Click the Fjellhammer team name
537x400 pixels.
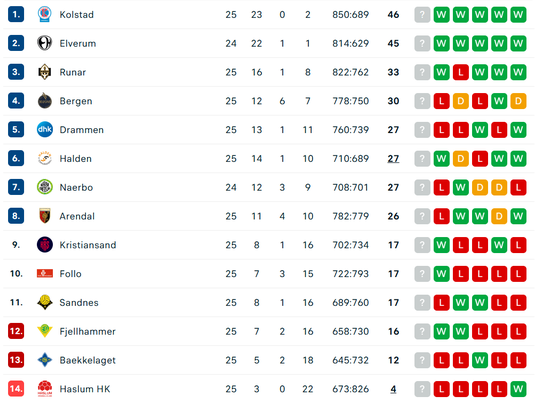point(88,331)
